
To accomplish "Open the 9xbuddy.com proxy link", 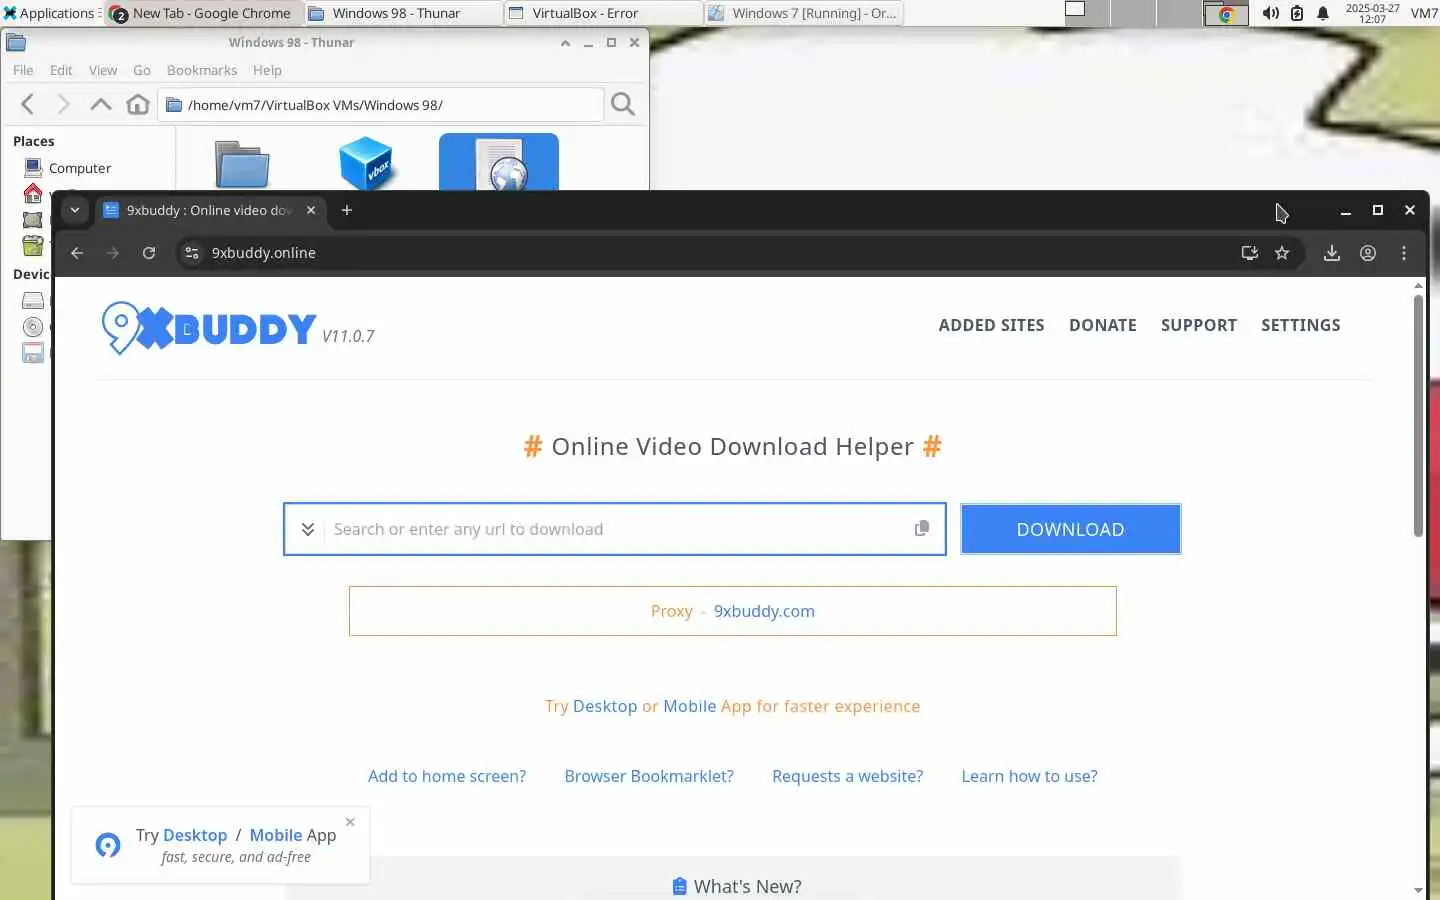I will click(x=764, y=611).
